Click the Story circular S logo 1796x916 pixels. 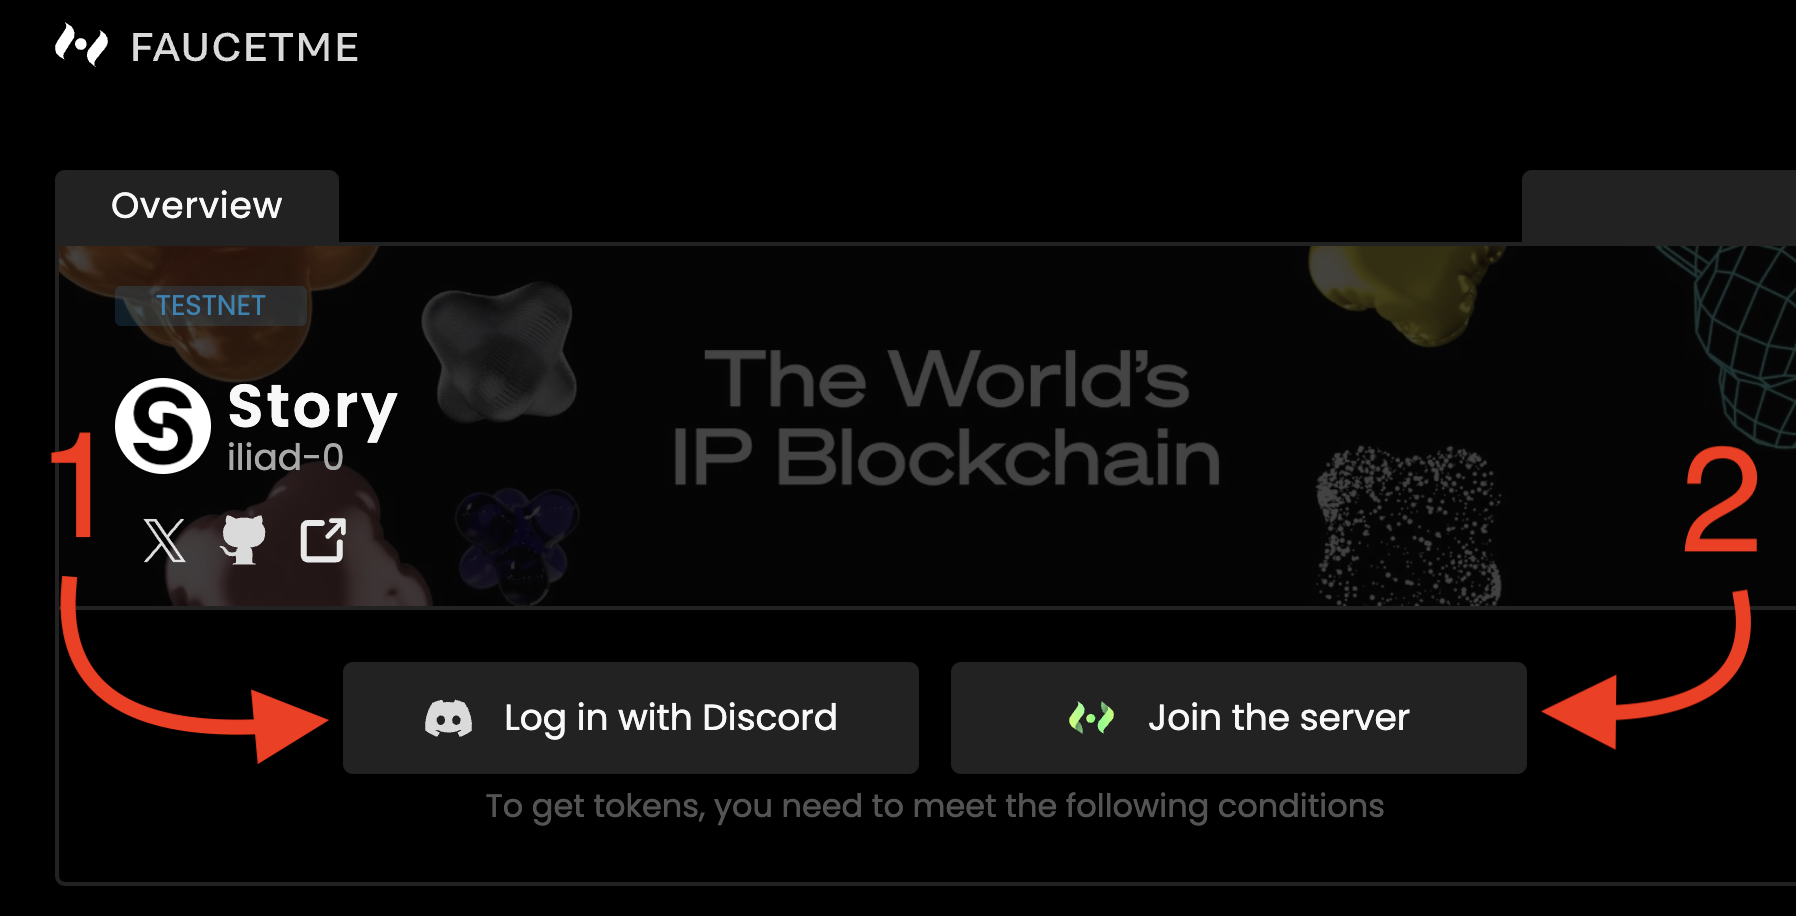[163, 426]
